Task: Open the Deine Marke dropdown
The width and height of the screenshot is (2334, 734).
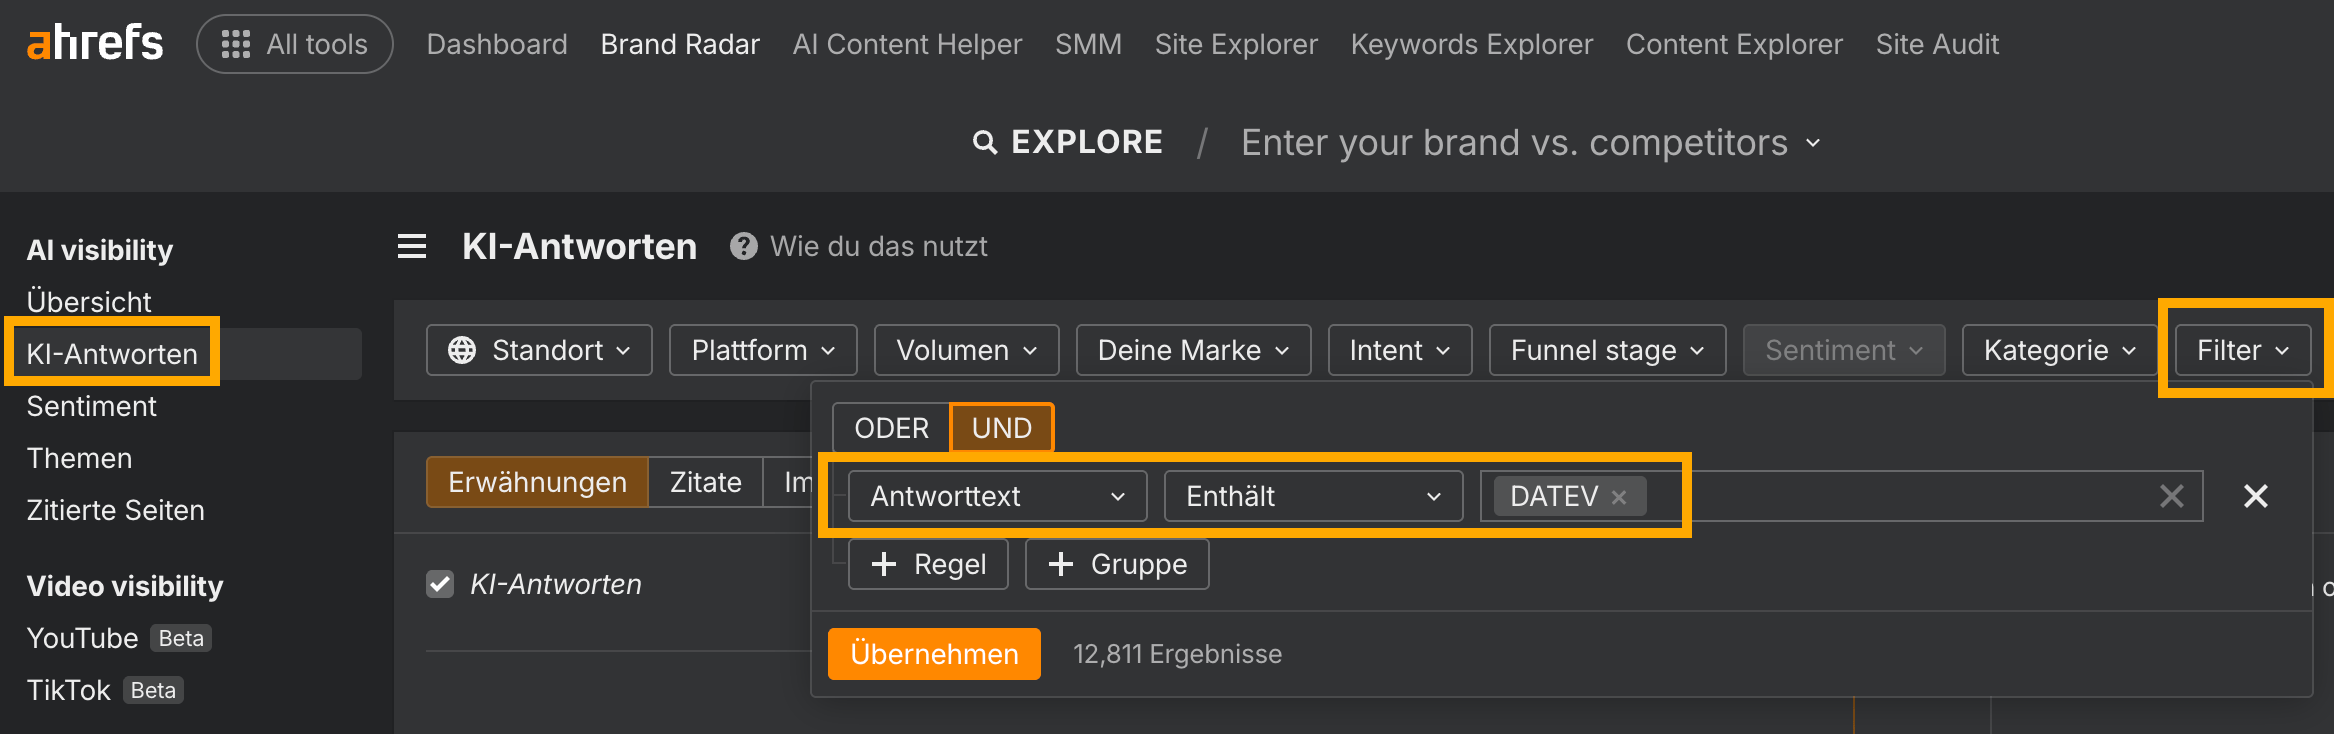Action: click(1193, 350)
